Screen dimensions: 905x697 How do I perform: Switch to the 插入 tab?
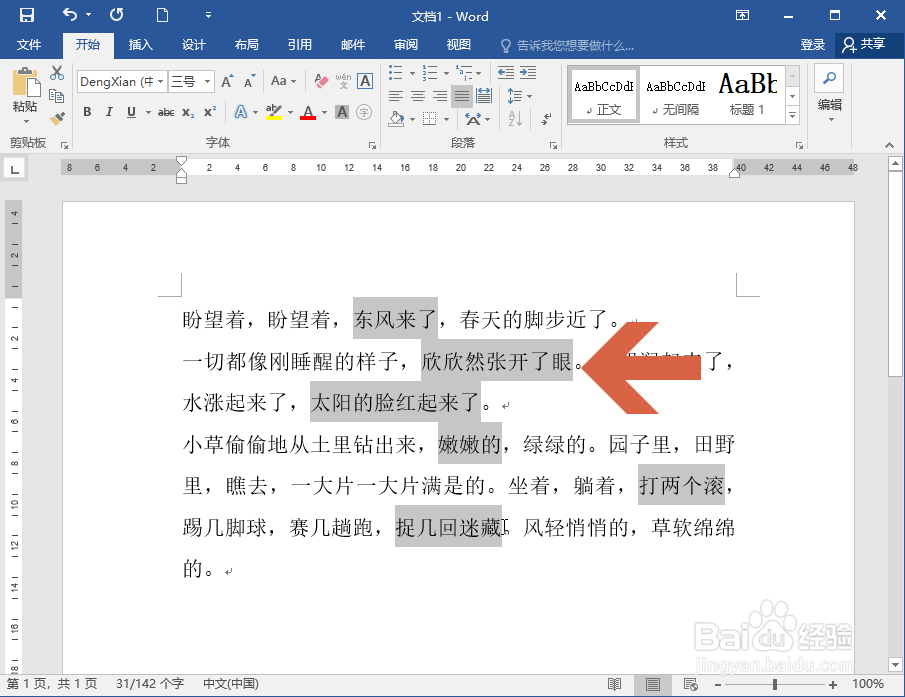140,44
